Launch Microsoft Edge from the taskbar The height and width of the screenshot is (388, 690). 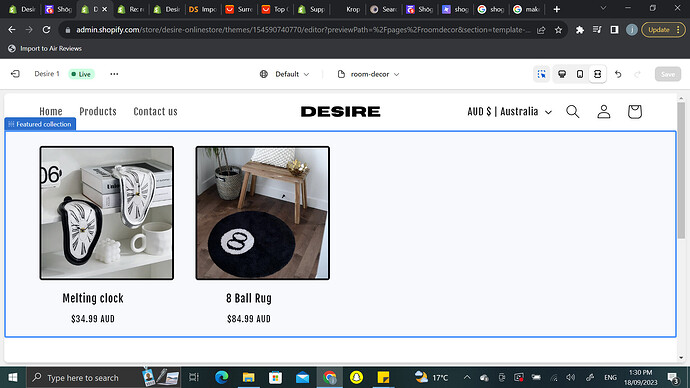point(221,377)
